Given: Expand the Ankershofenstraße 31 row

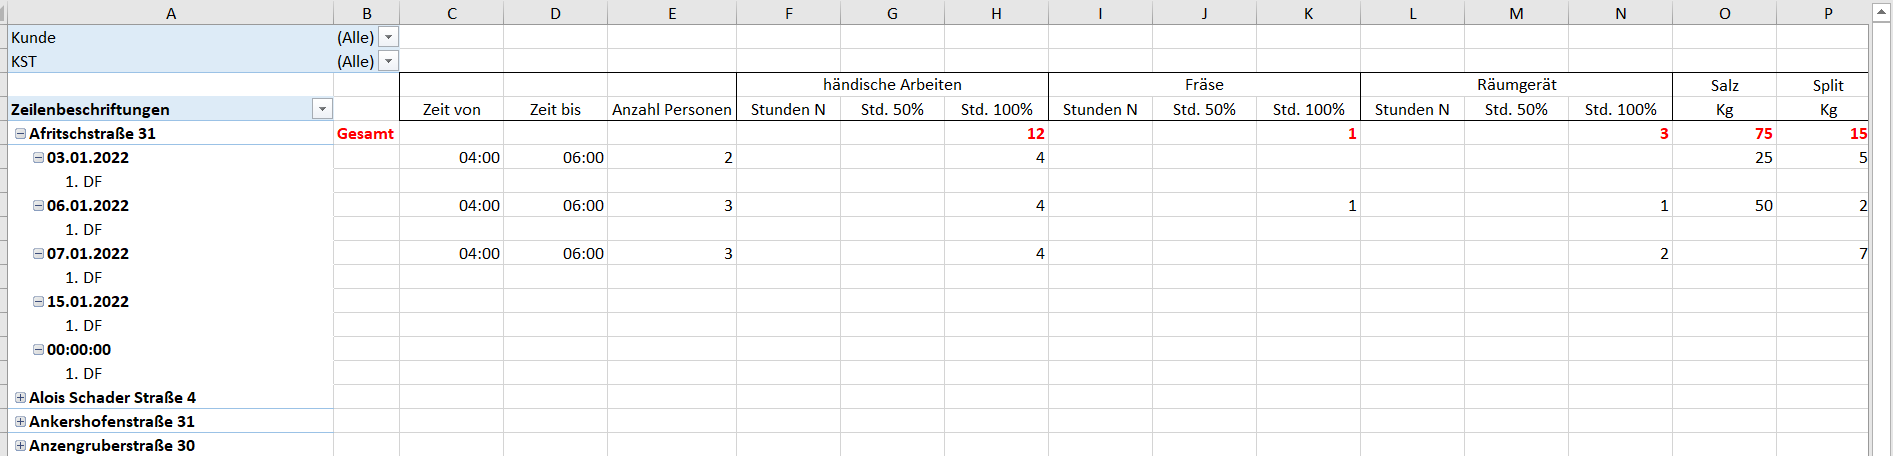Looking at the screenshot, I should (x=20, y=421).
